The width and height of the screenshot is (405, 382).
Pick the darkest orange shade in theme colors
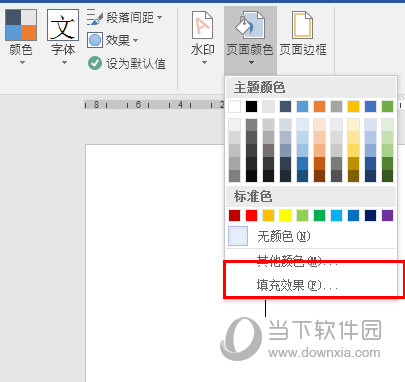pyautogui.click(x=319, y=176)
